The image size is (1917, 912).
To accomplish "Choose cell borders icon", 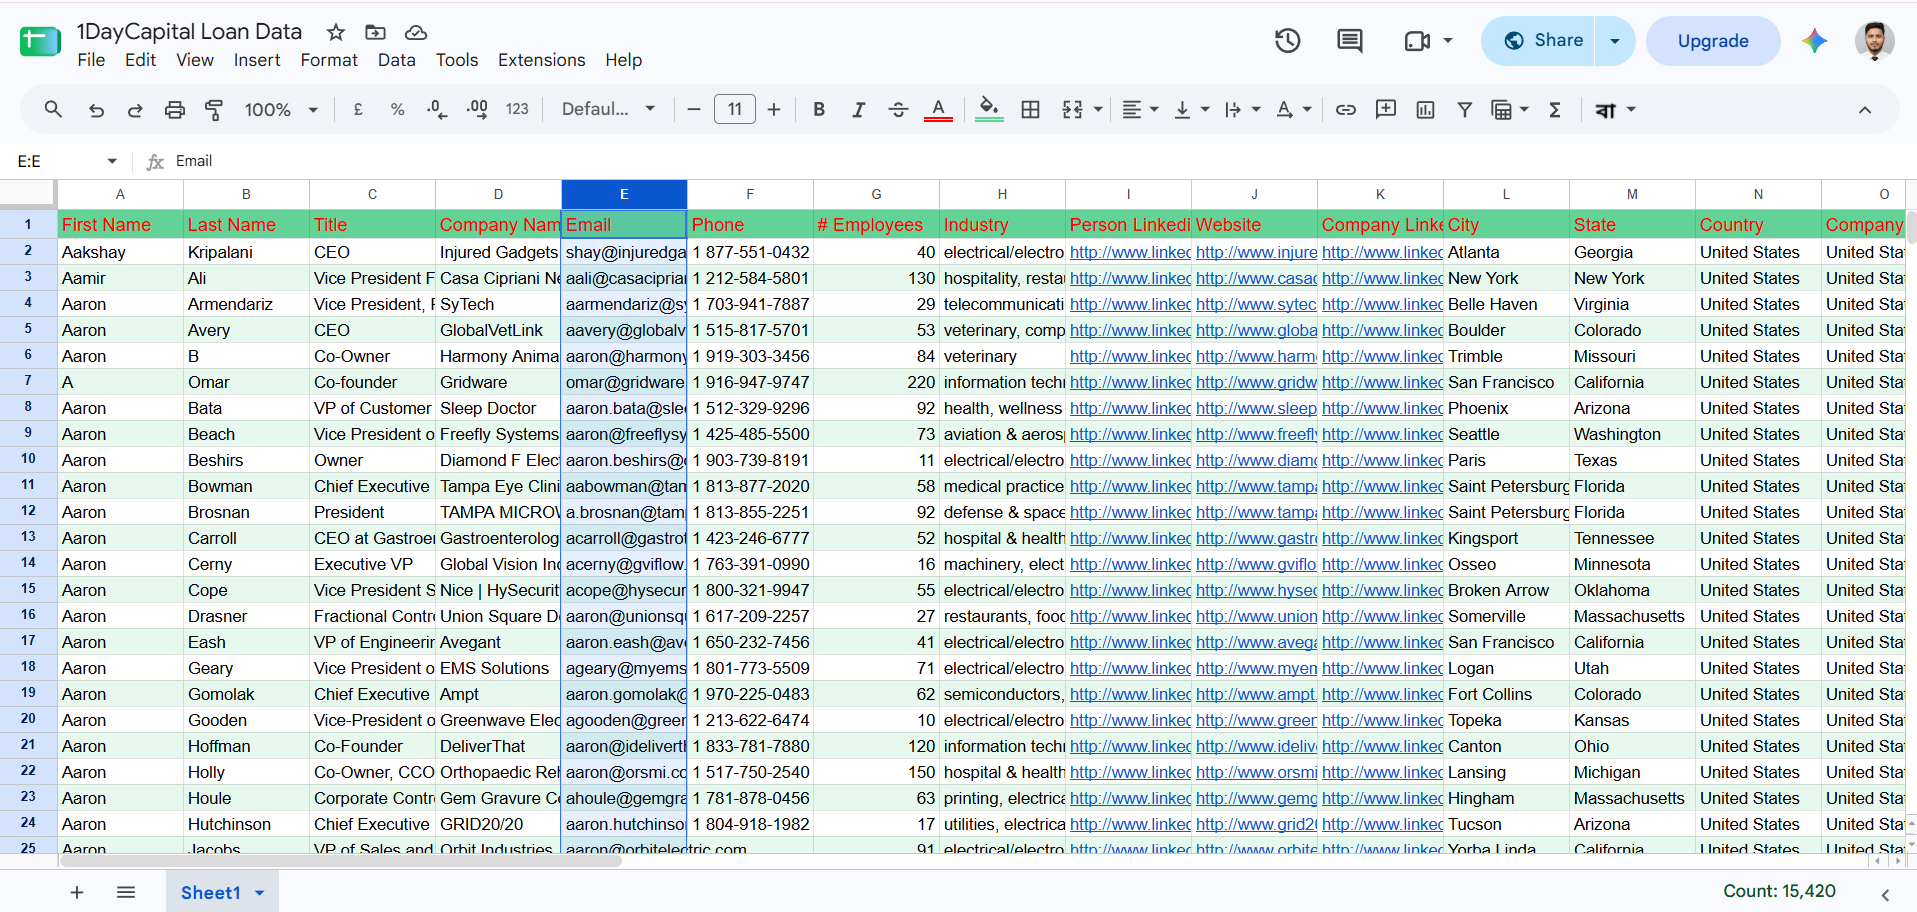I will [1031, 110].
